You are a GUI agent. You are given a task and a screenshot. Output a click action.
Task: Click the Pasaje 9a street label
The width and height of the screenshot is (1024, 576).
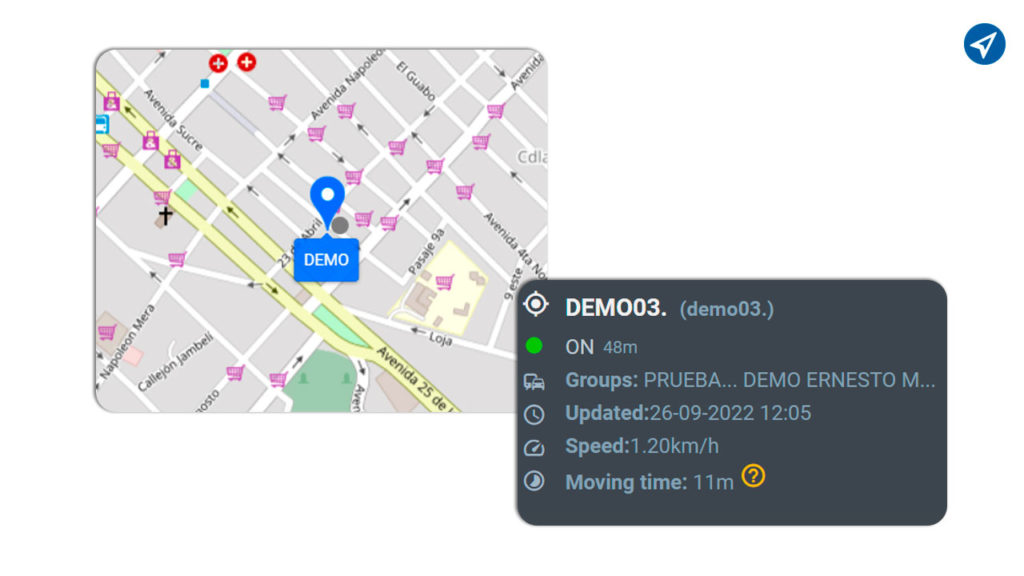tap(426, 251)
